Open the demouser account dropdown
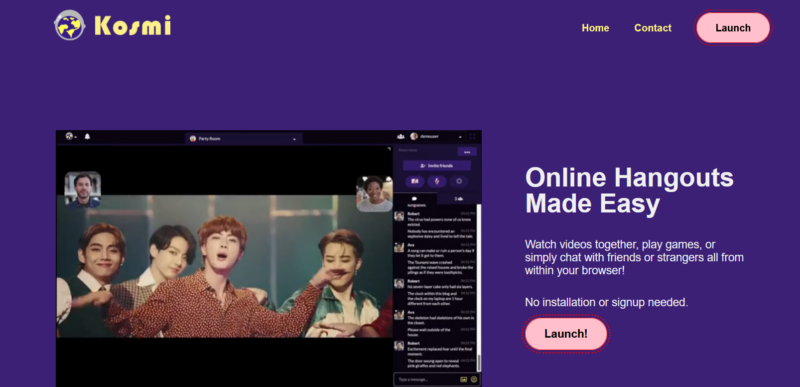 (x=436, y=137)
